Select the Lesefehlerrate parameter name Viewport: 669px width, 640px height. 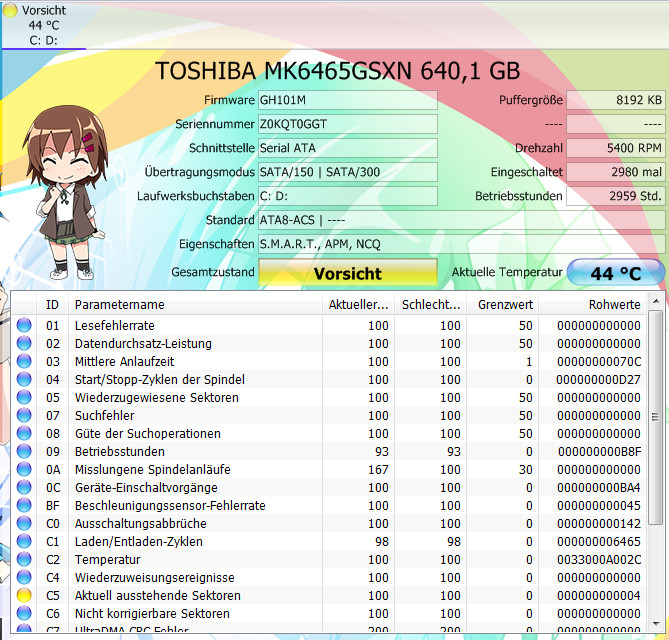point(114,326)
